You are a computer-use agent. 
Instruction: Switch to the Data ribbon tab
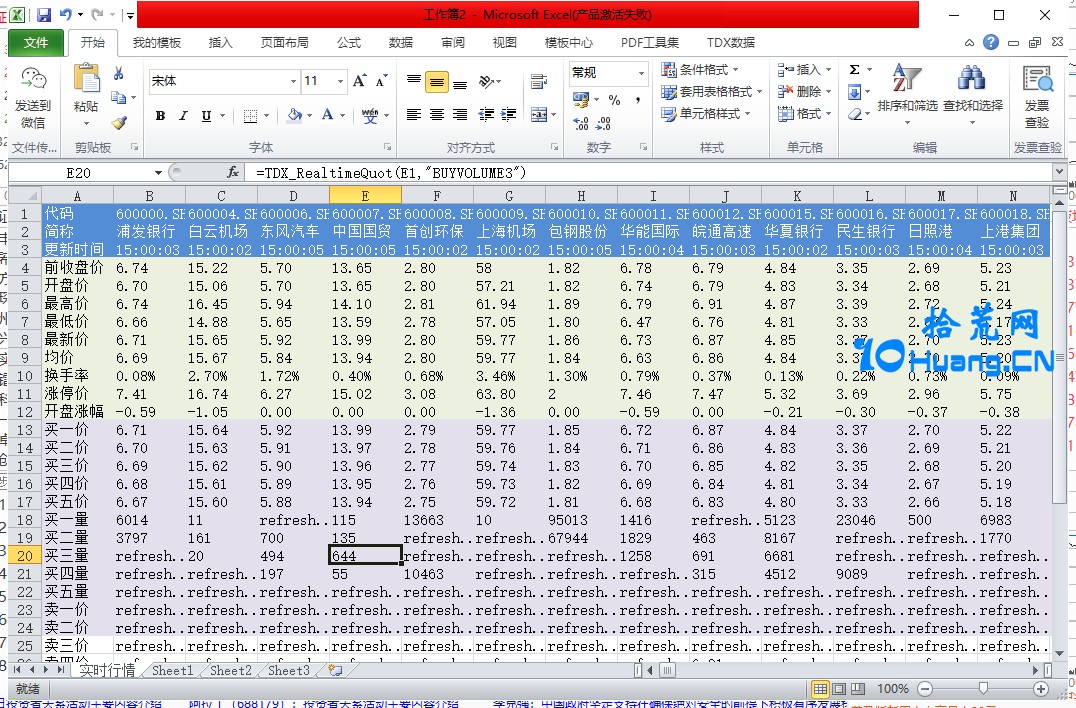point(401,43)
